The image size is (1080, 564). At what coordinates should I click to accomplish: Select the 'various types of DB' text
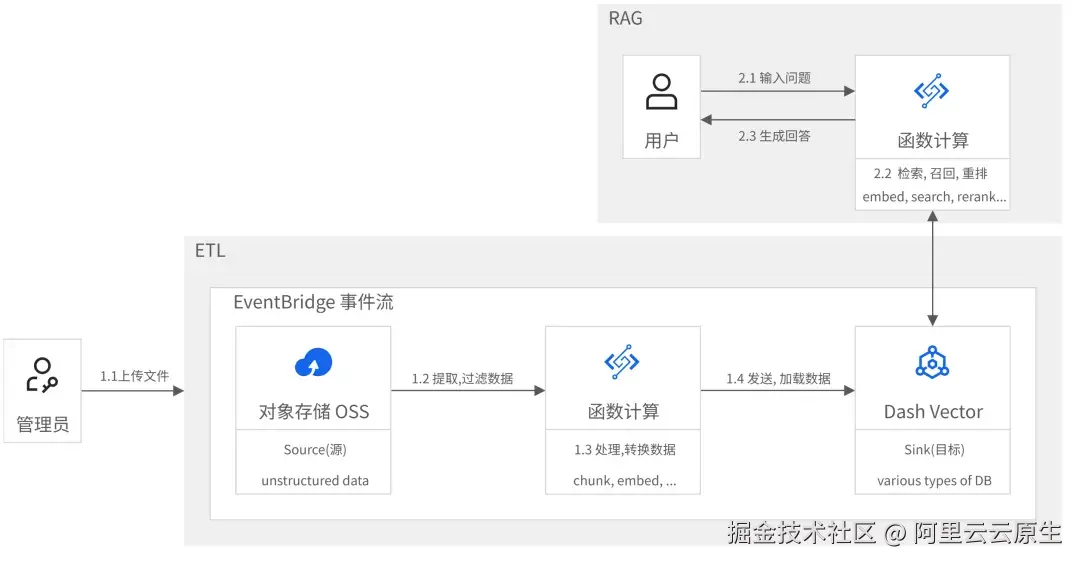(934, 481)
